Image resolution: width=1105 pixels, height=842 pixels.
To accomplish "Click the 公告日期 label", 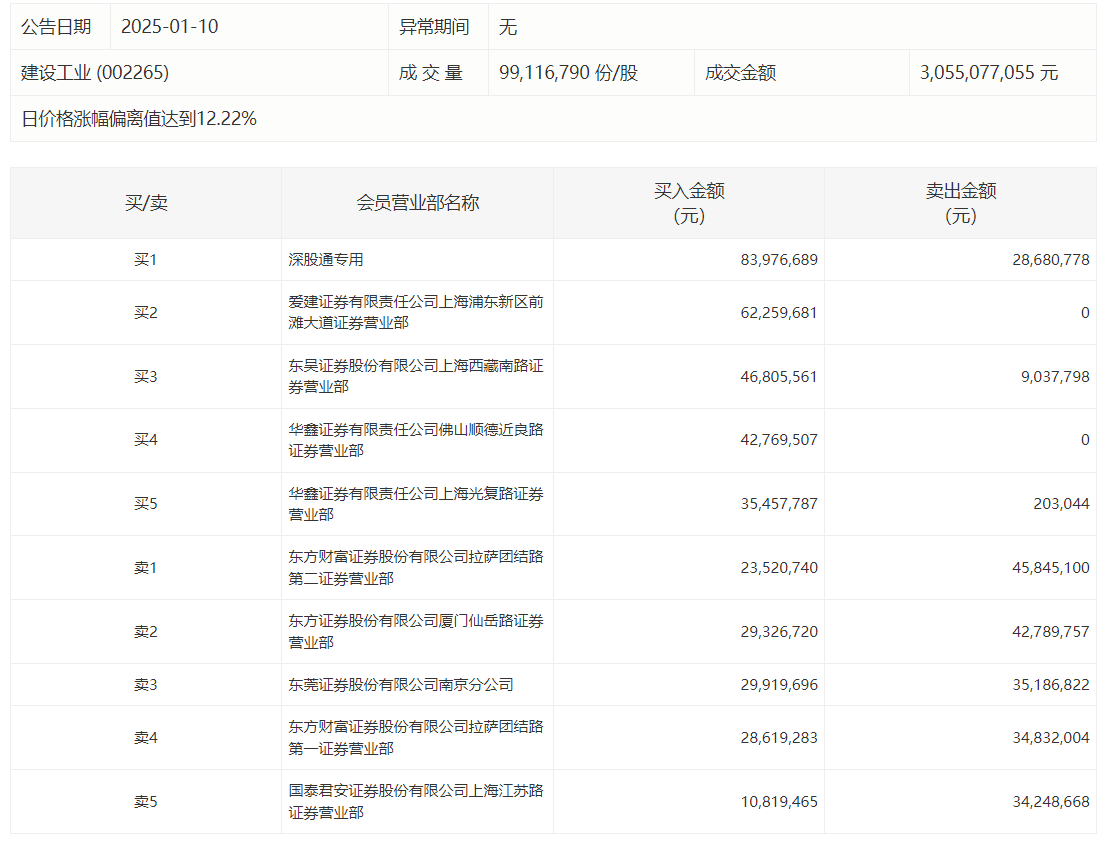I will point(56,27).
